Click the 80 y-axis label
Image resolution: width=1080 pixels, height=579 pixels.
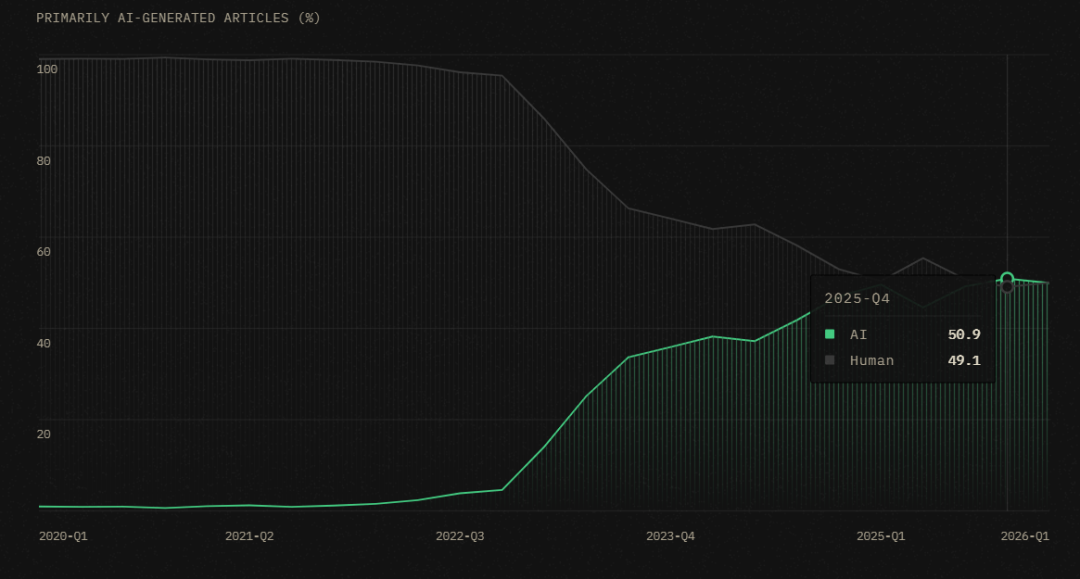click(43, 161)
